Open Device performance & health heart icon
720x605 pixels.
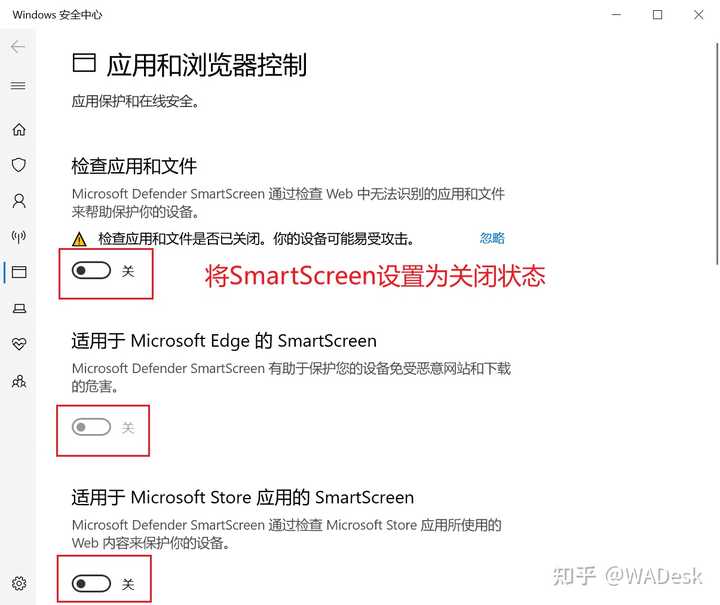pos(19,344)
